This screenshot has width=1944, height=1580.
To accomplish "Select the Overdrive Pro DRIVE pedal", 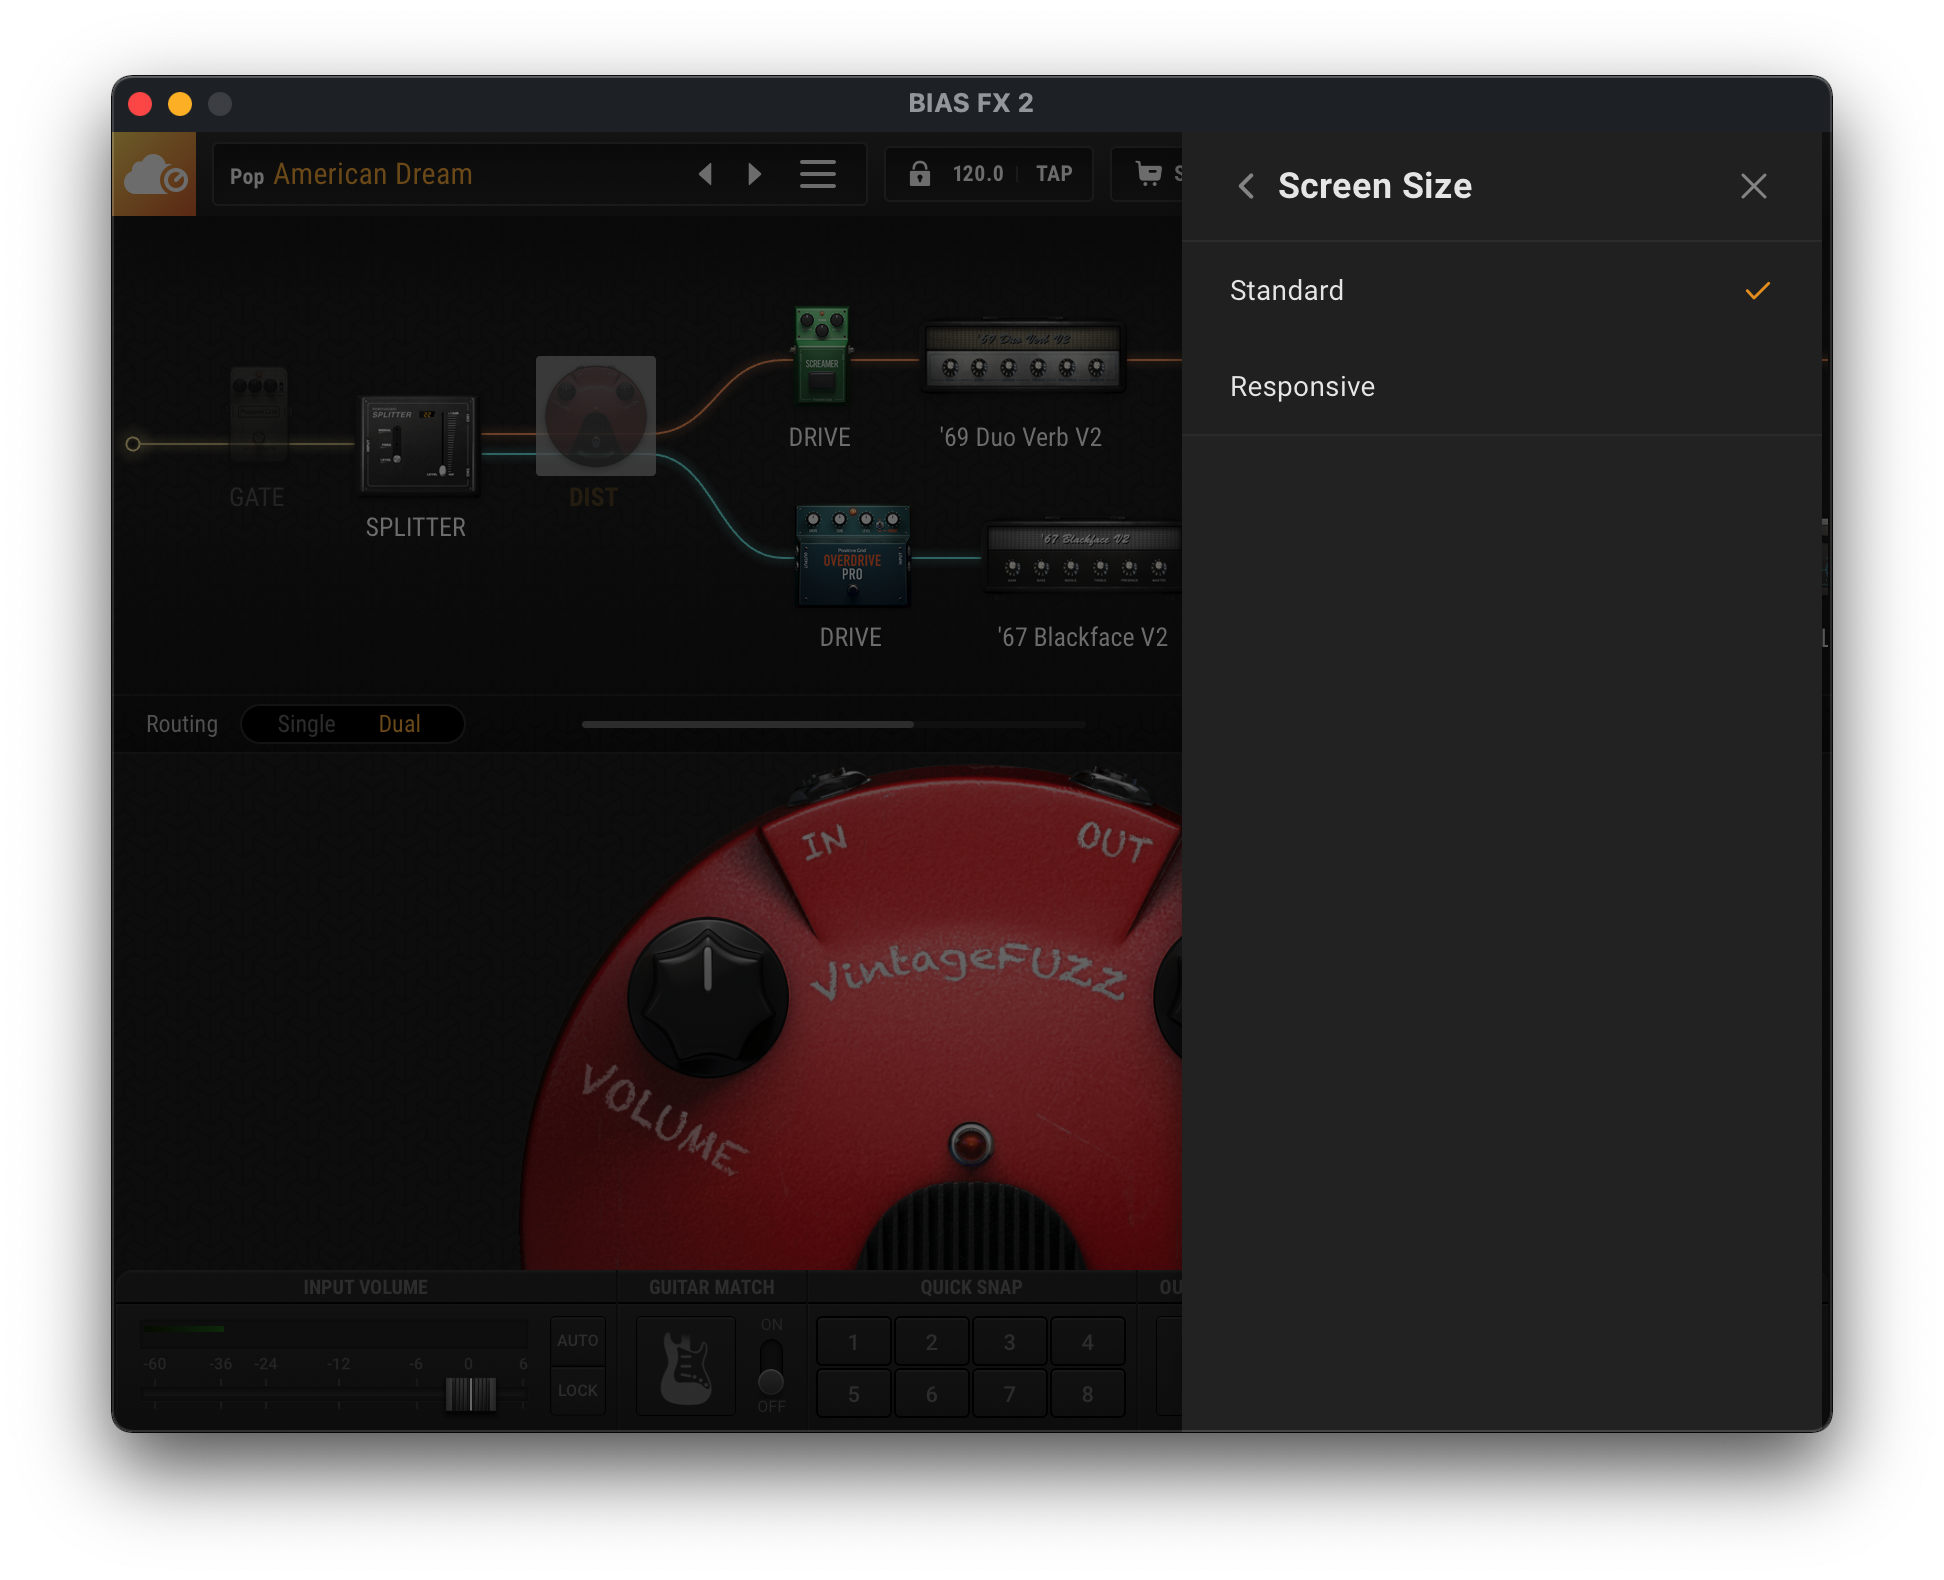I will (852, 556).
